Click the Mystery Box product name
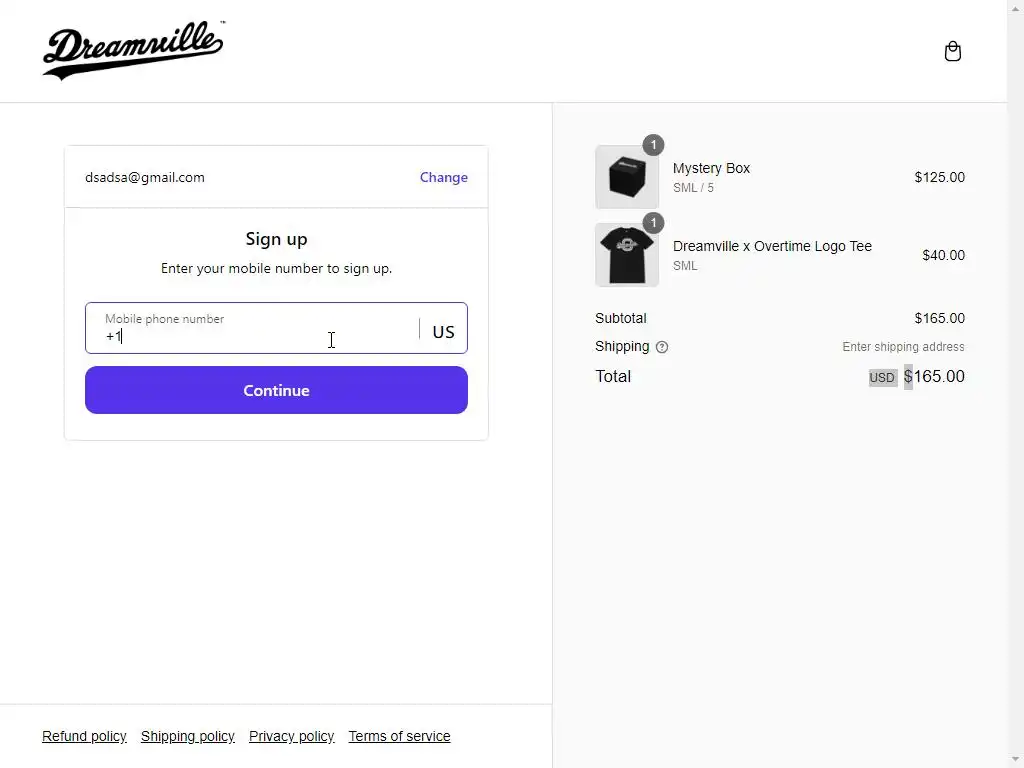Screen dimensions: 1024x768 tap(711, 168)
